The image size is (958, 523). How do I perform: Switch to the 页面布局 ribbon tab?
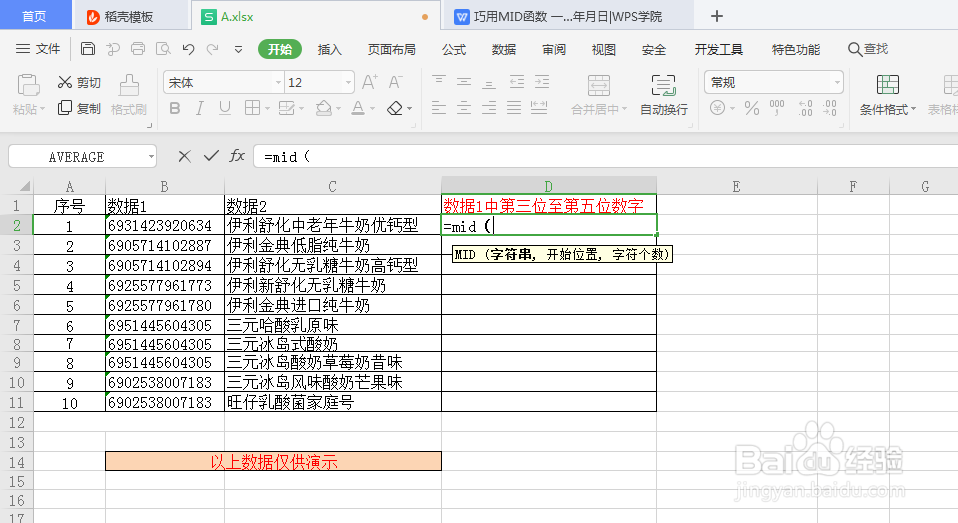(392, 49)
